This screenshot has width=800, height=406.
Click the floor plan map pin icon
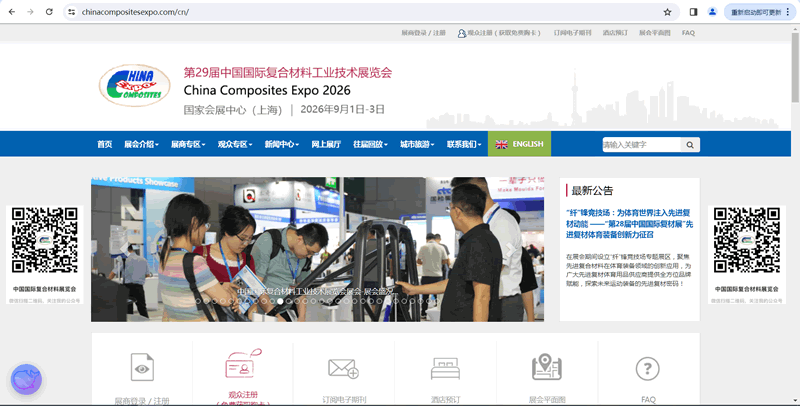(x=546, y=367)
